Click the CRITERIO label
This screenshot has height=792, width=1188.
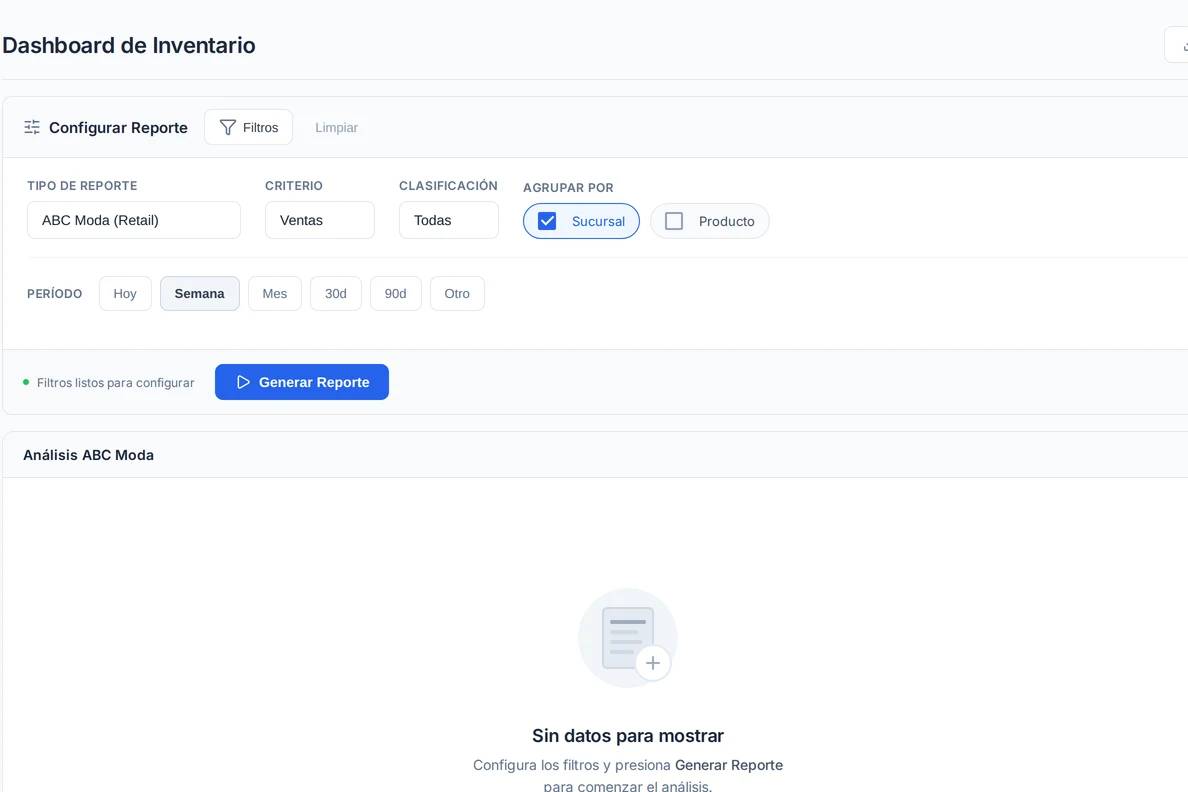coord(294,186)
